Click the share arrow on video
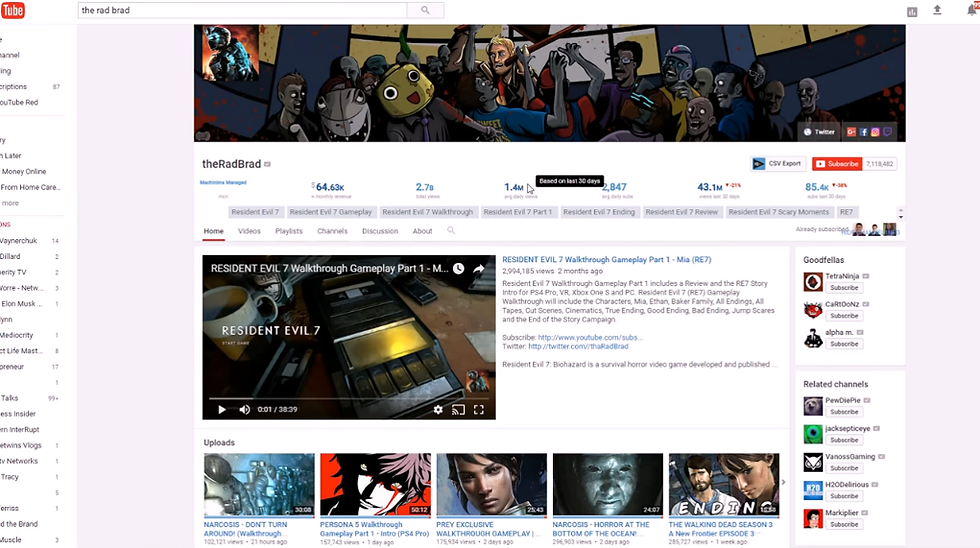Screen dimensions: 980x548 (x=479, y=269)
